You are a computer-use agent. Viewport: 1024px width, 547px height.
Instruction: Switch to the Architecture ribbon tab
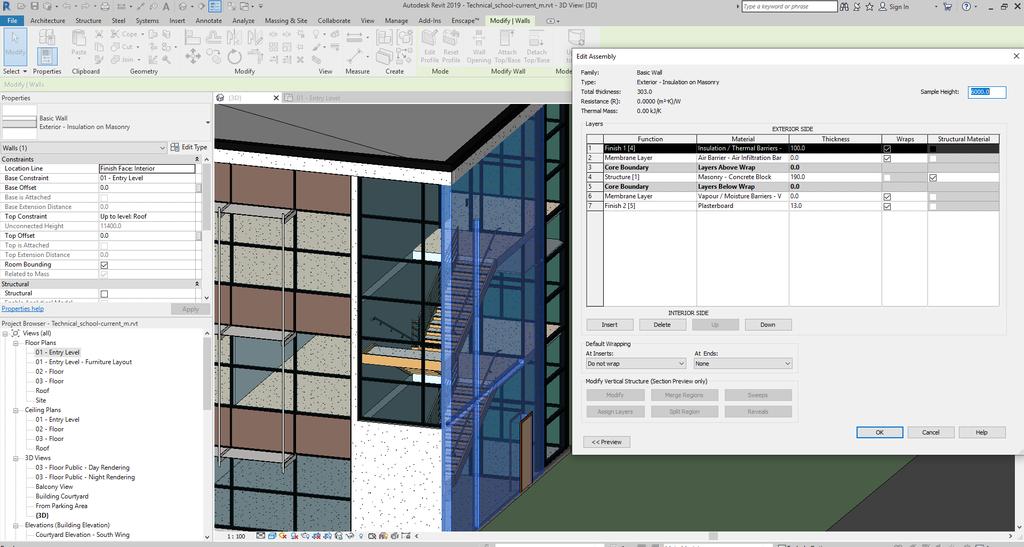[x=48, y=20]
